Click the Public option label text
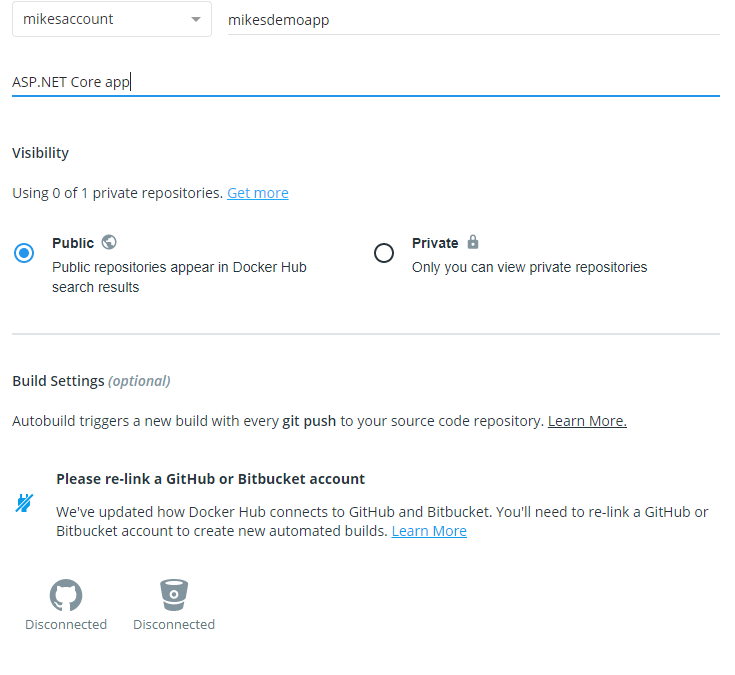This screenshot has width=735, height=675. 73,243
